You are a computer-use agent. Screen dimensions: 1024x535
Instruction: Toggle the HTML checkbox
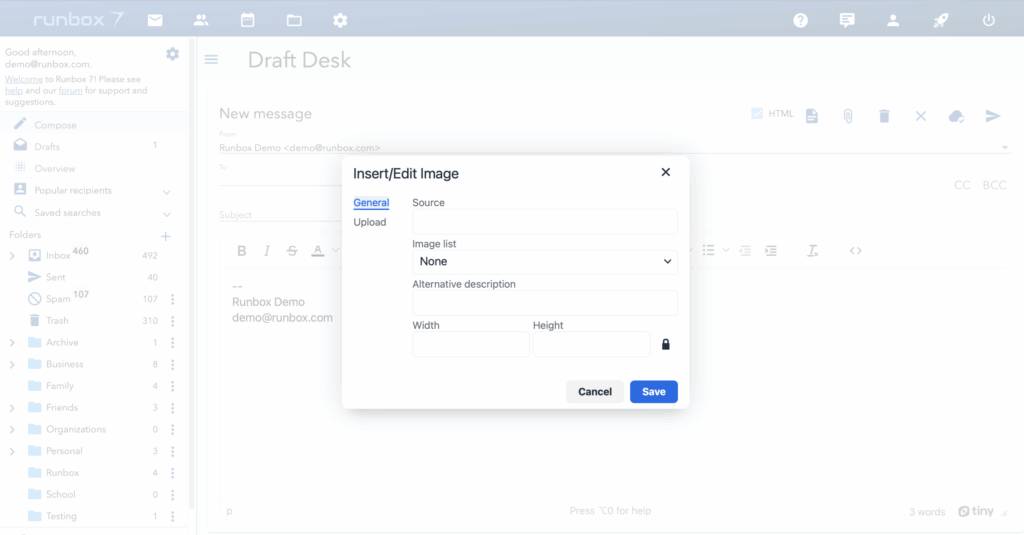[757, 114]
